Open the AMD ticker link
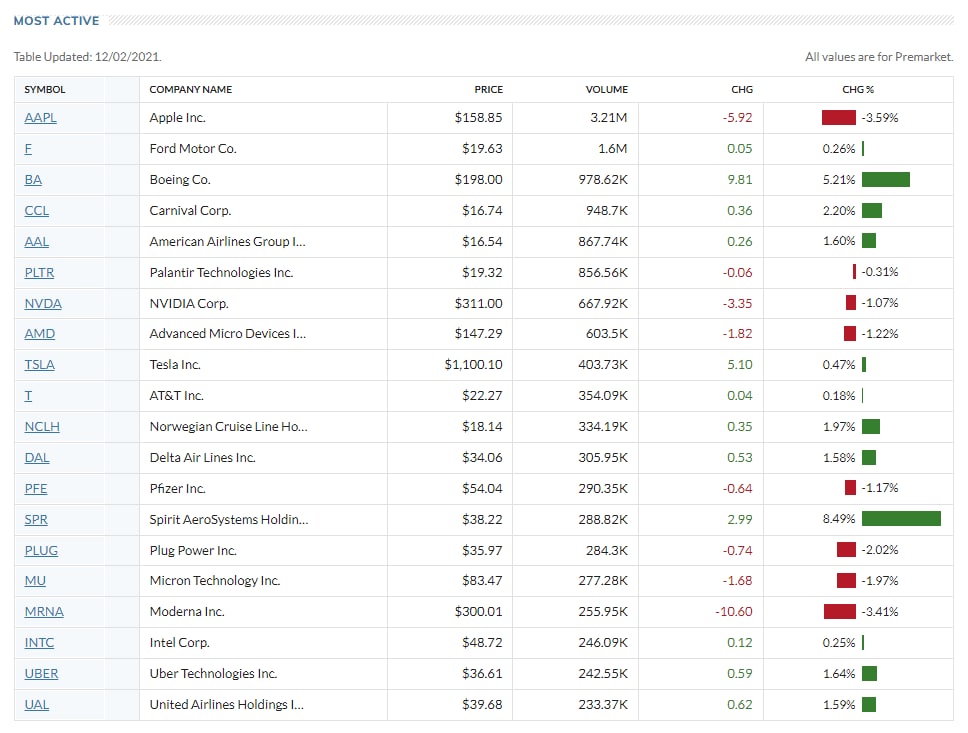The width and height of the screenshot is (968, 733). pos(40,333)
